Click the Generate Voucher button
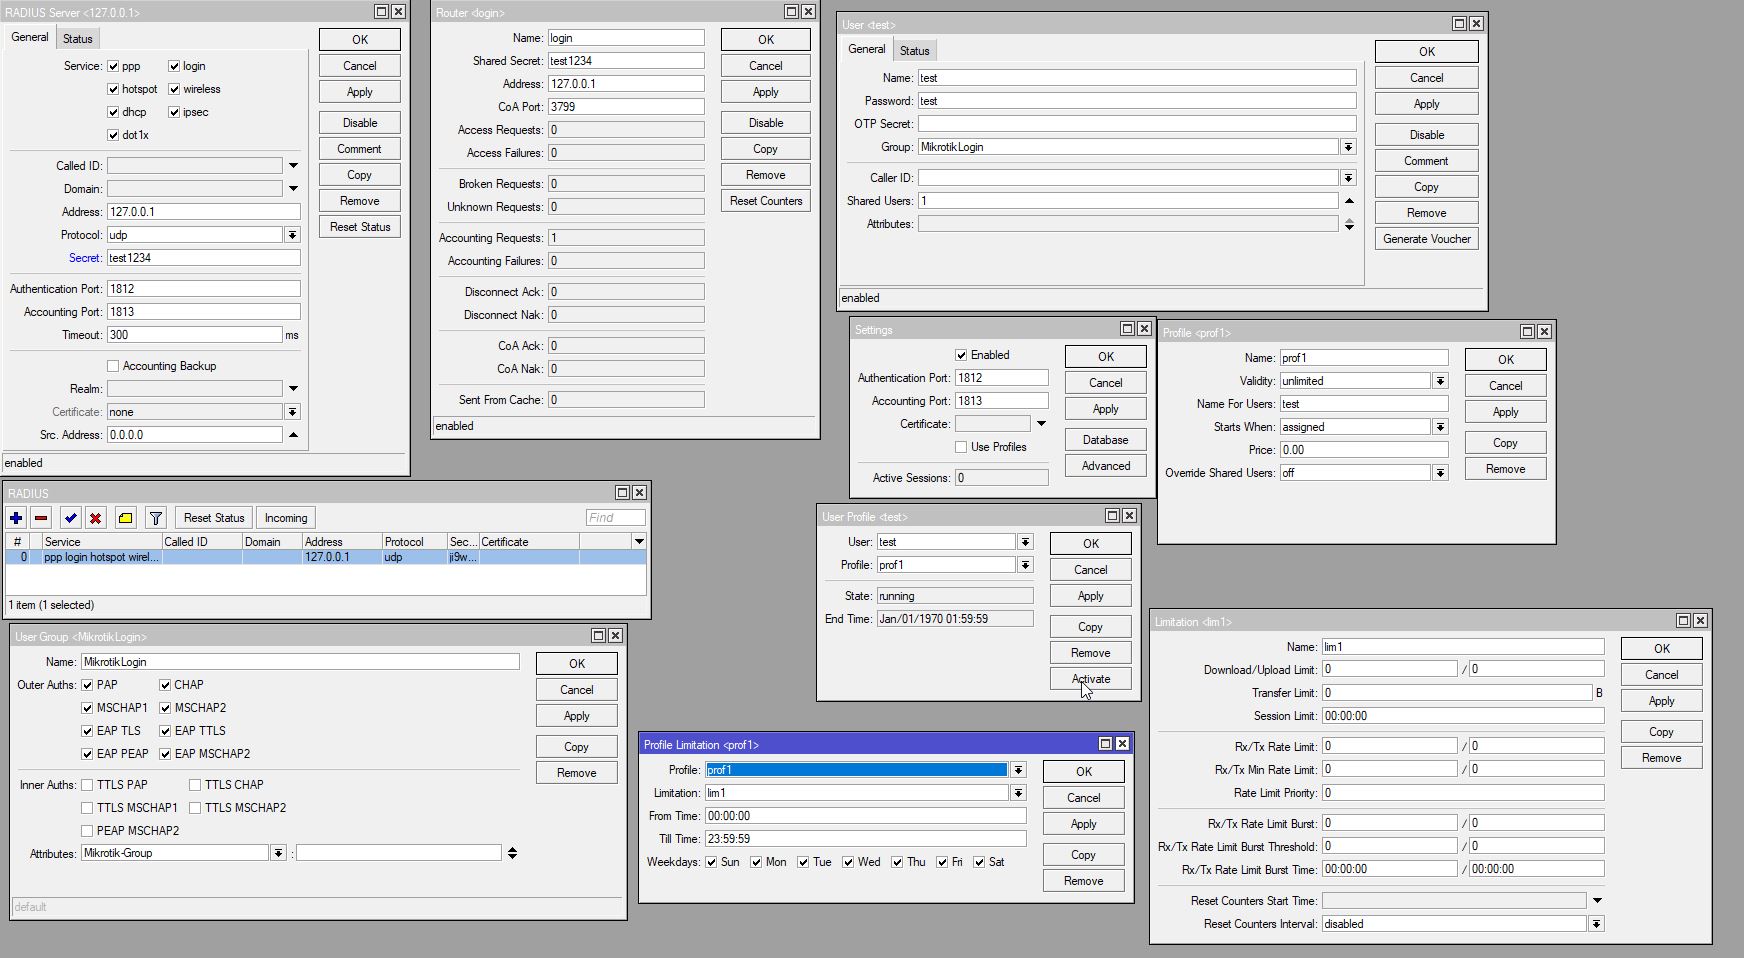 (x=1426, y=239)
